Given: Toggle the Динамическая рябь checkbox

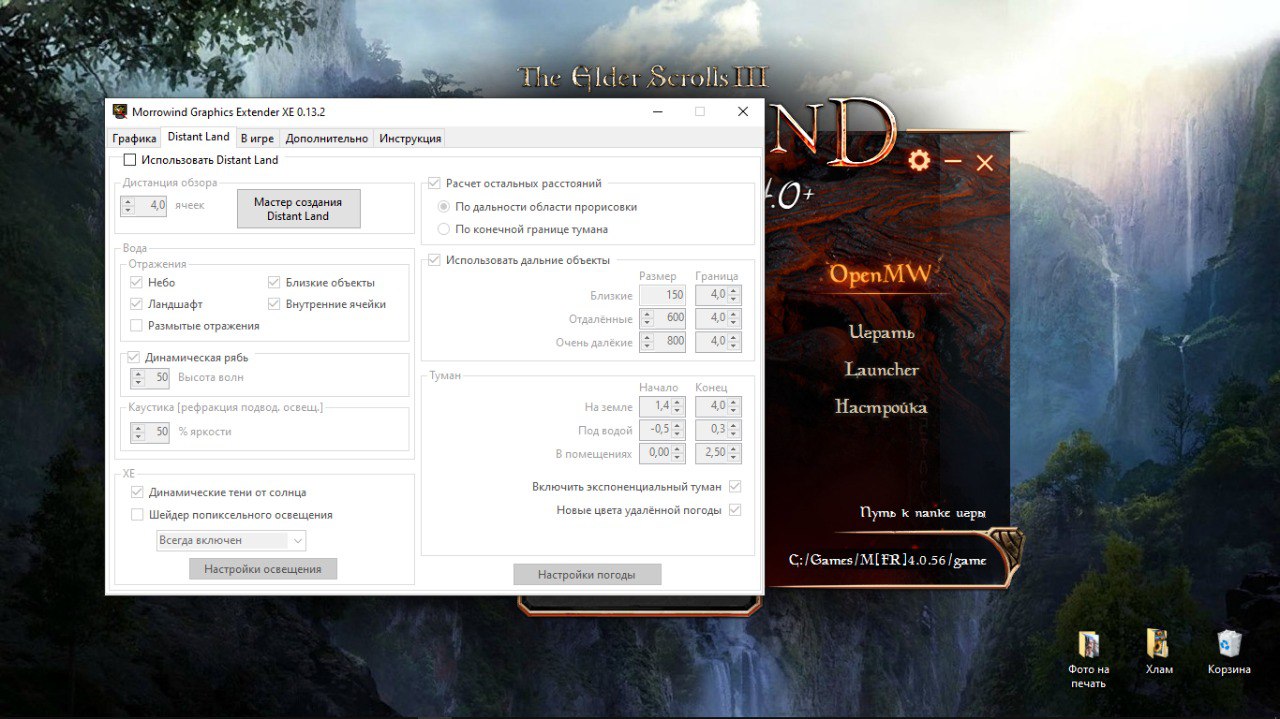Looking at the screenshot, I should [x=134, y=357].
